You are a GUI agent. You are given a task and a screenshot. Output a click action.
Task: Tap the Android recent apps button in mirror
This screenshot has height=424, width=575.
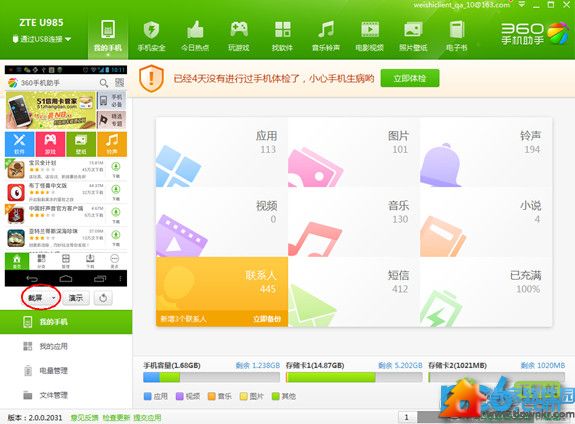pyautogui.click(x=100, y=279)
